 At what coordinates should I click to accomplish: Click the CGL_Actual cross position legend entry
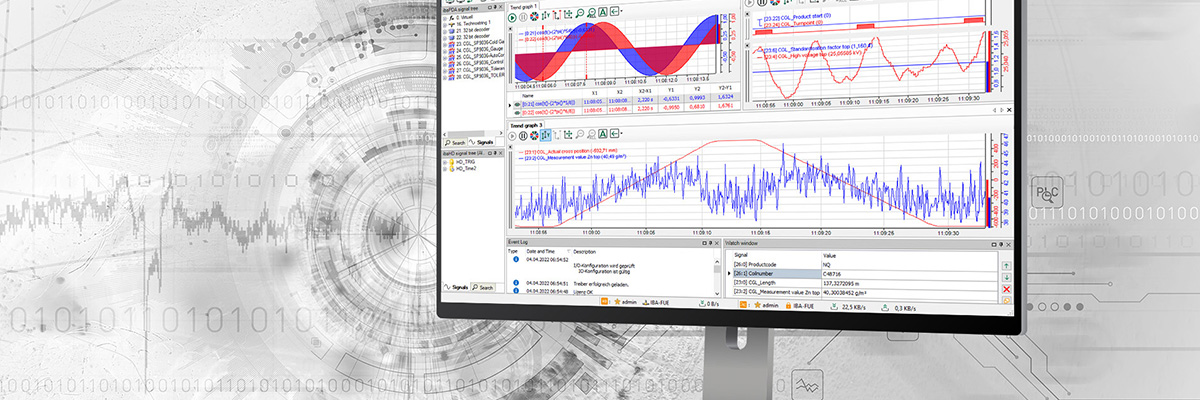tap(568, 151)
